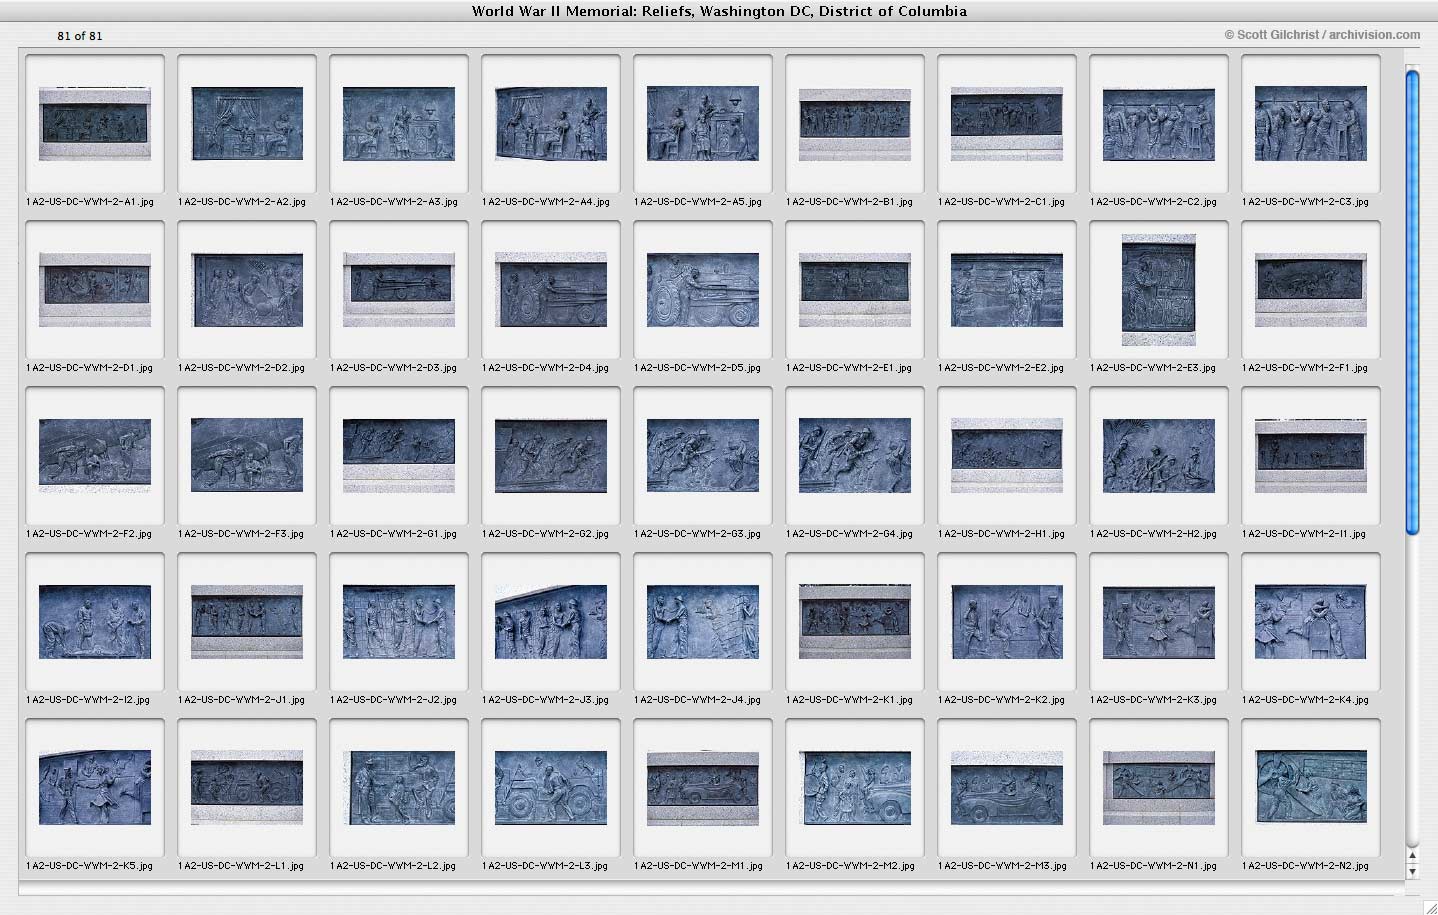Select thumbnail 1A2-US-DC-WWM-2-H2.jpg

1159,456
